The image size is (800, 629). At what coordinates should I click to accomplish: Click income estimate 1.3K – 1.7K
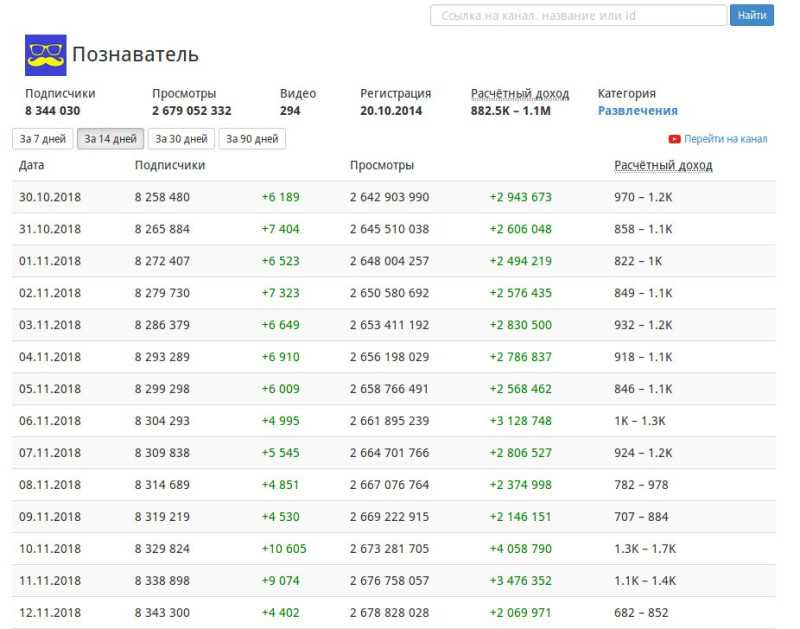(x=645, y=549)
